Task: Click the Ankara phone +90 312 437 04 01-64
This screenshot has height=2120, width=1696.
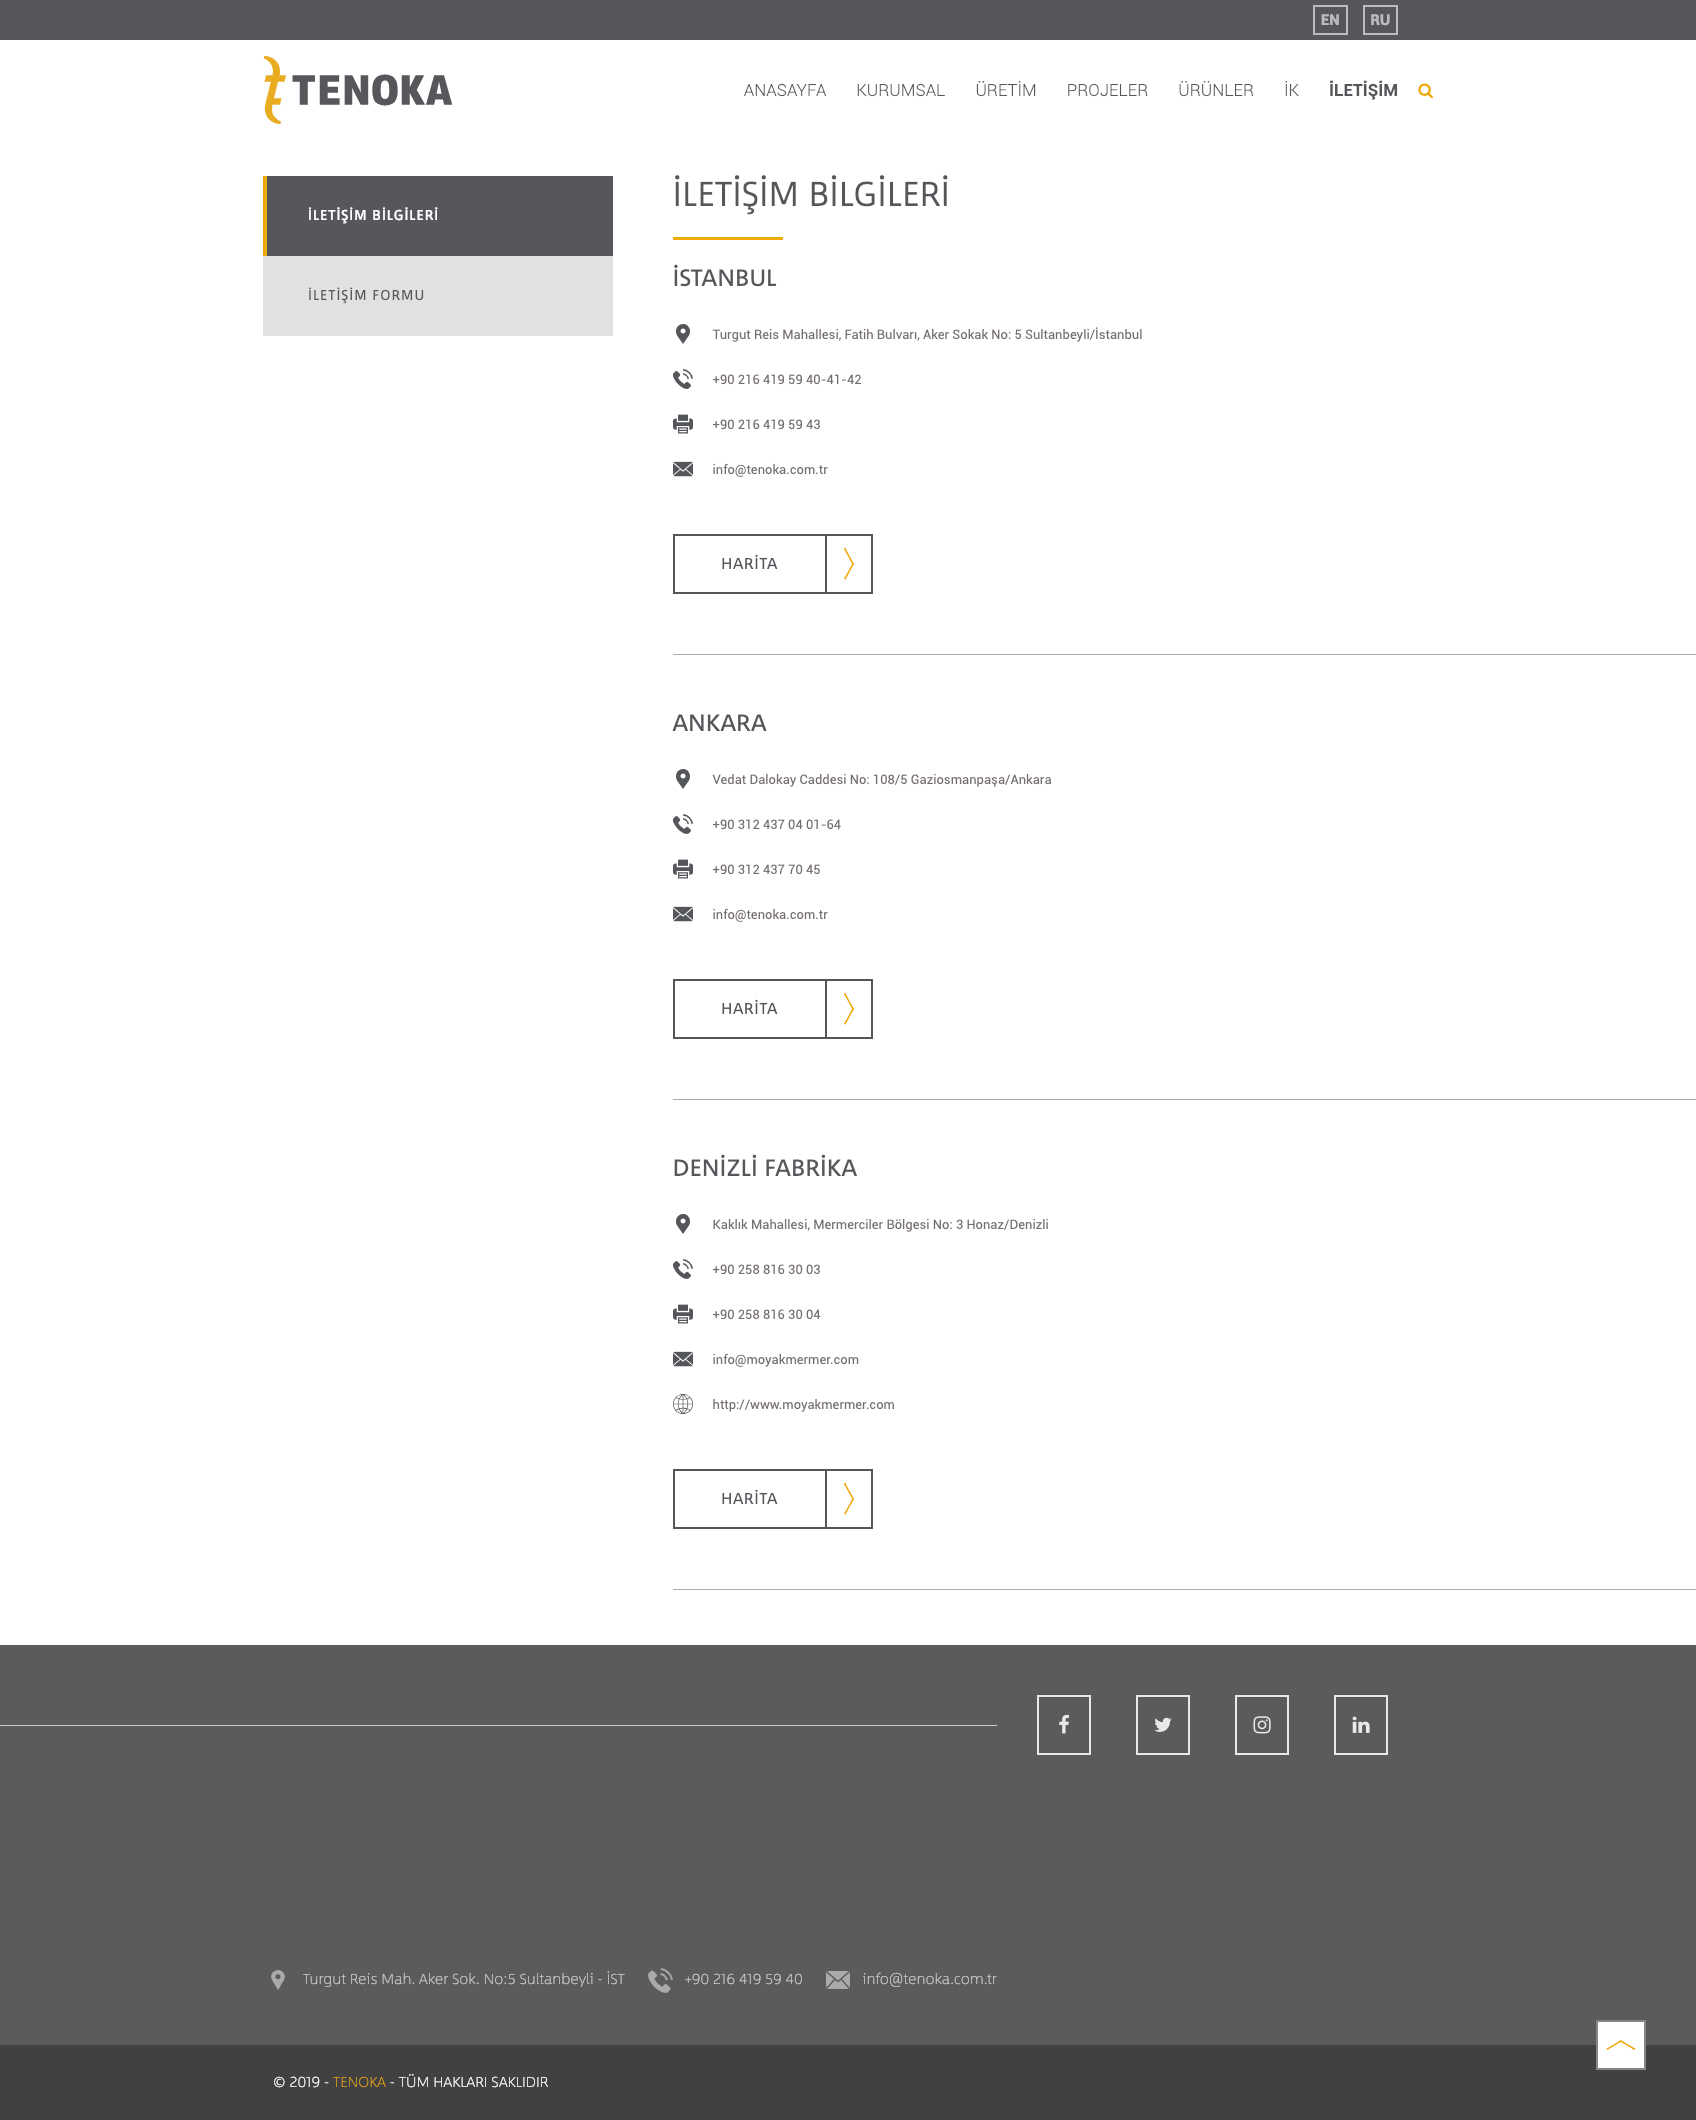Action: (776, 825)
